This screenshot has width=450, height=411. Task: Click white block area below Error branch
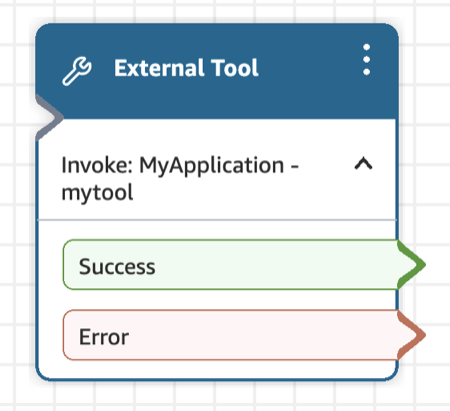[217, 369]
